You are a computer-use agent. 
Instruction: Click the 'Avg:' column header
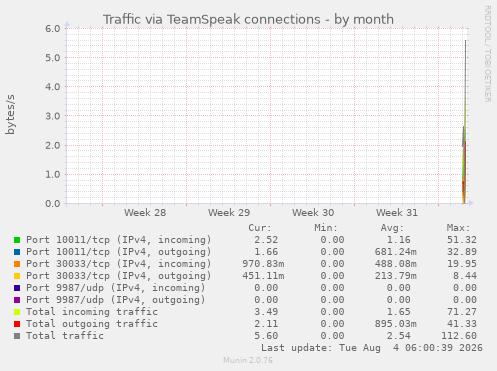(x=392, y=228)
